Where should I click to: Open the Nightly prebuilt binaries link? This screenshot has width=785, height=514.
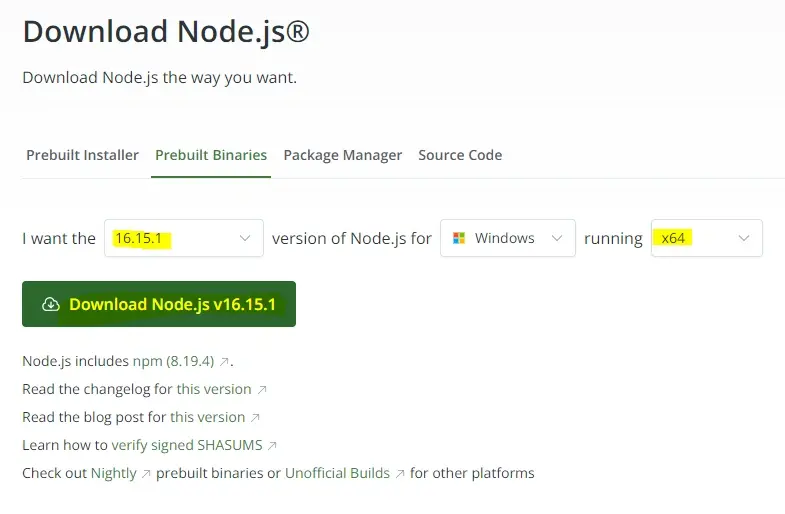[x=114, y=473]
